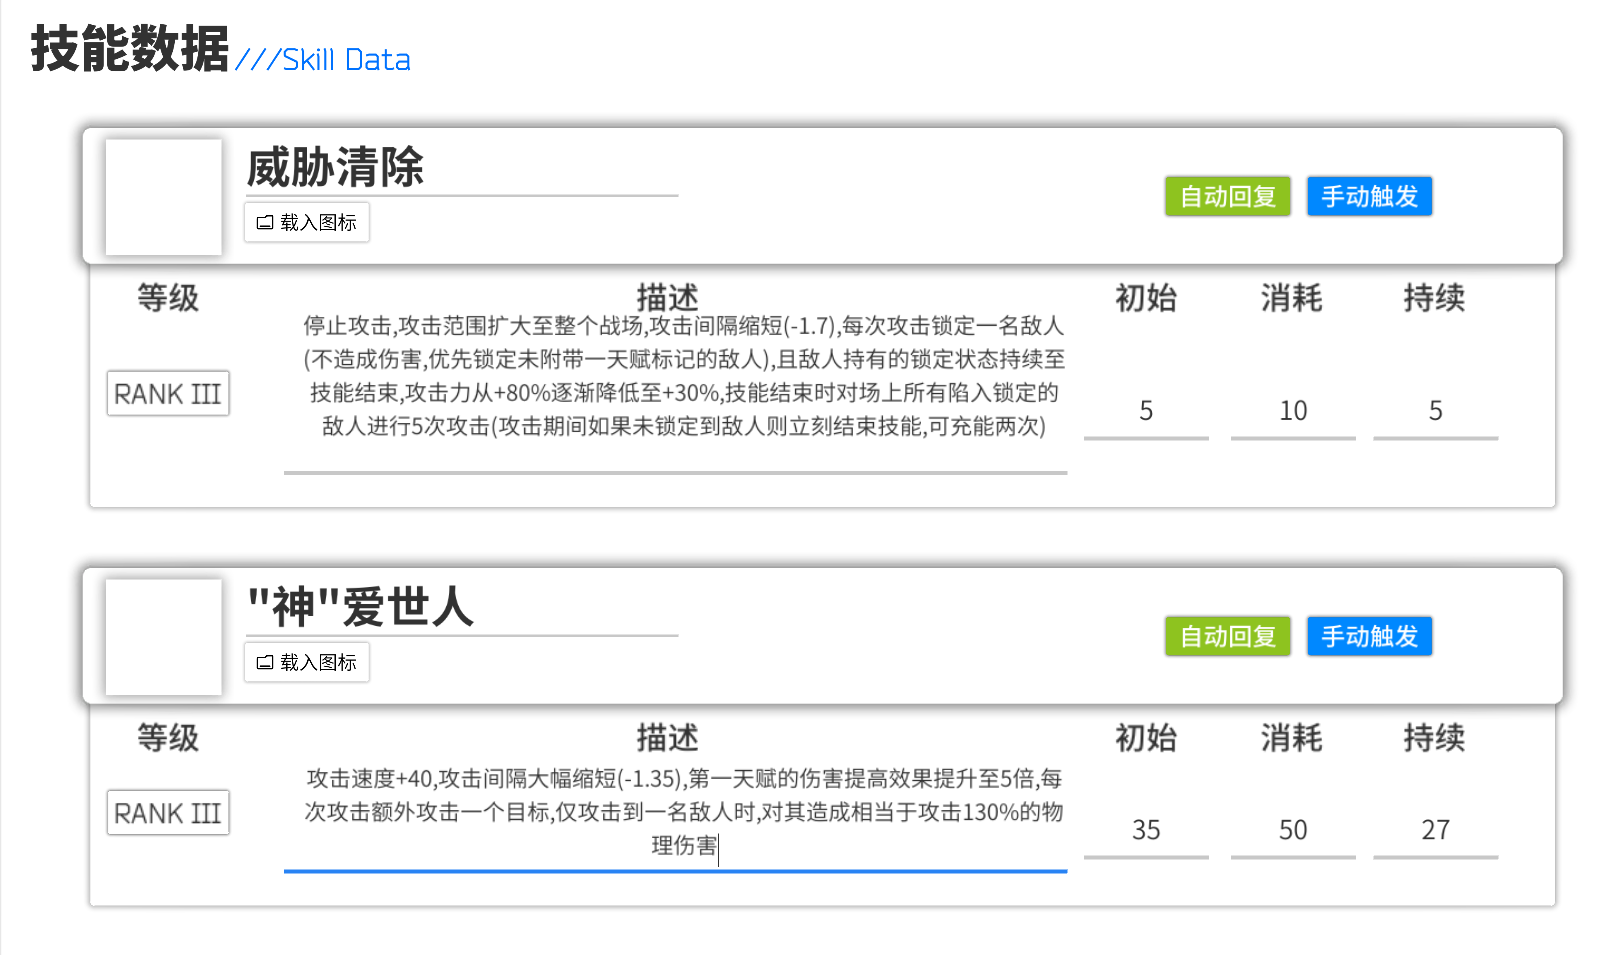Click the image icon inside 载入图标 button
This screenshot has height=955, width=1624.
click(x=264, y=222)
